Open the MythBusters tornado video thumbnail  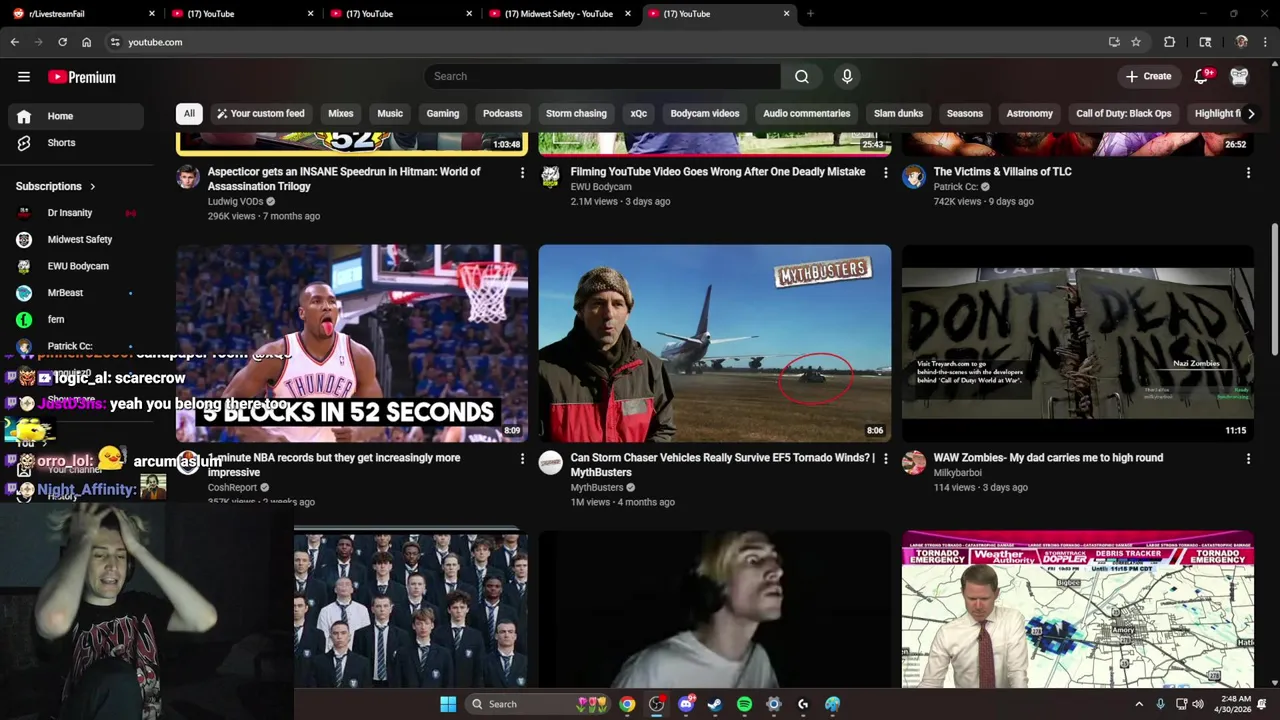(x=715, y=343)
